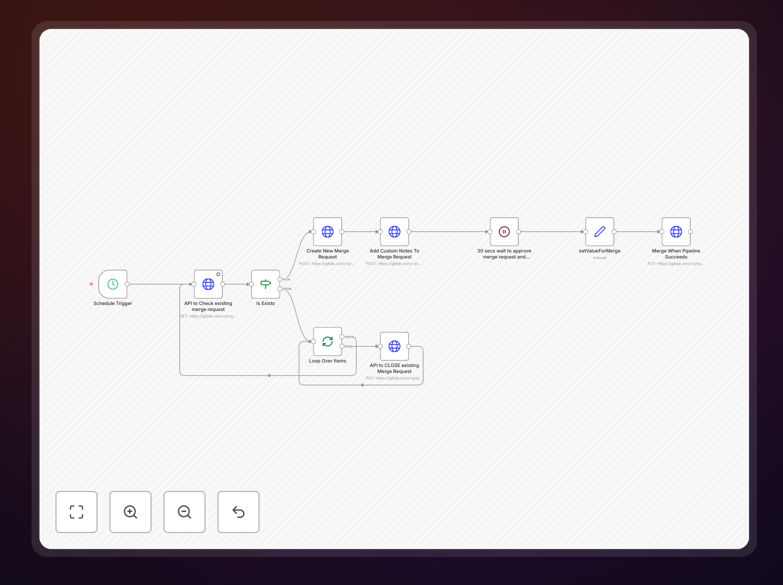Select the Loop Over Items node
This screenshot has height=585, width=783.
[x=328, y=342]
